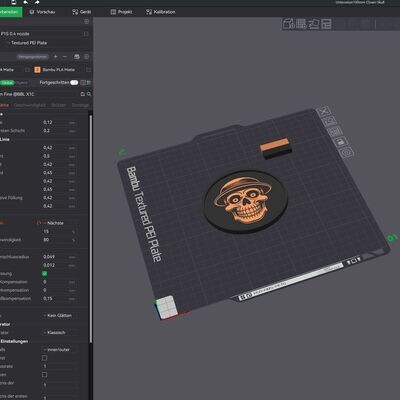Click the remove filament minus button
Image resolution: width=400 pixels, height=400 pixels.
click(x=65, y=57)
